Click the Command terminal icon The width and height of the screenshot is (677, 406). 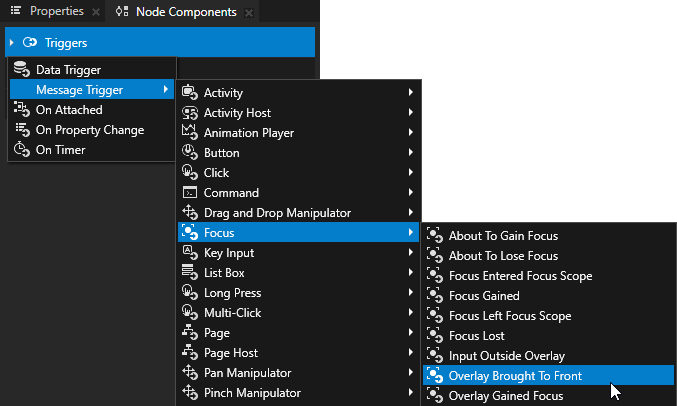pos(189,193)
